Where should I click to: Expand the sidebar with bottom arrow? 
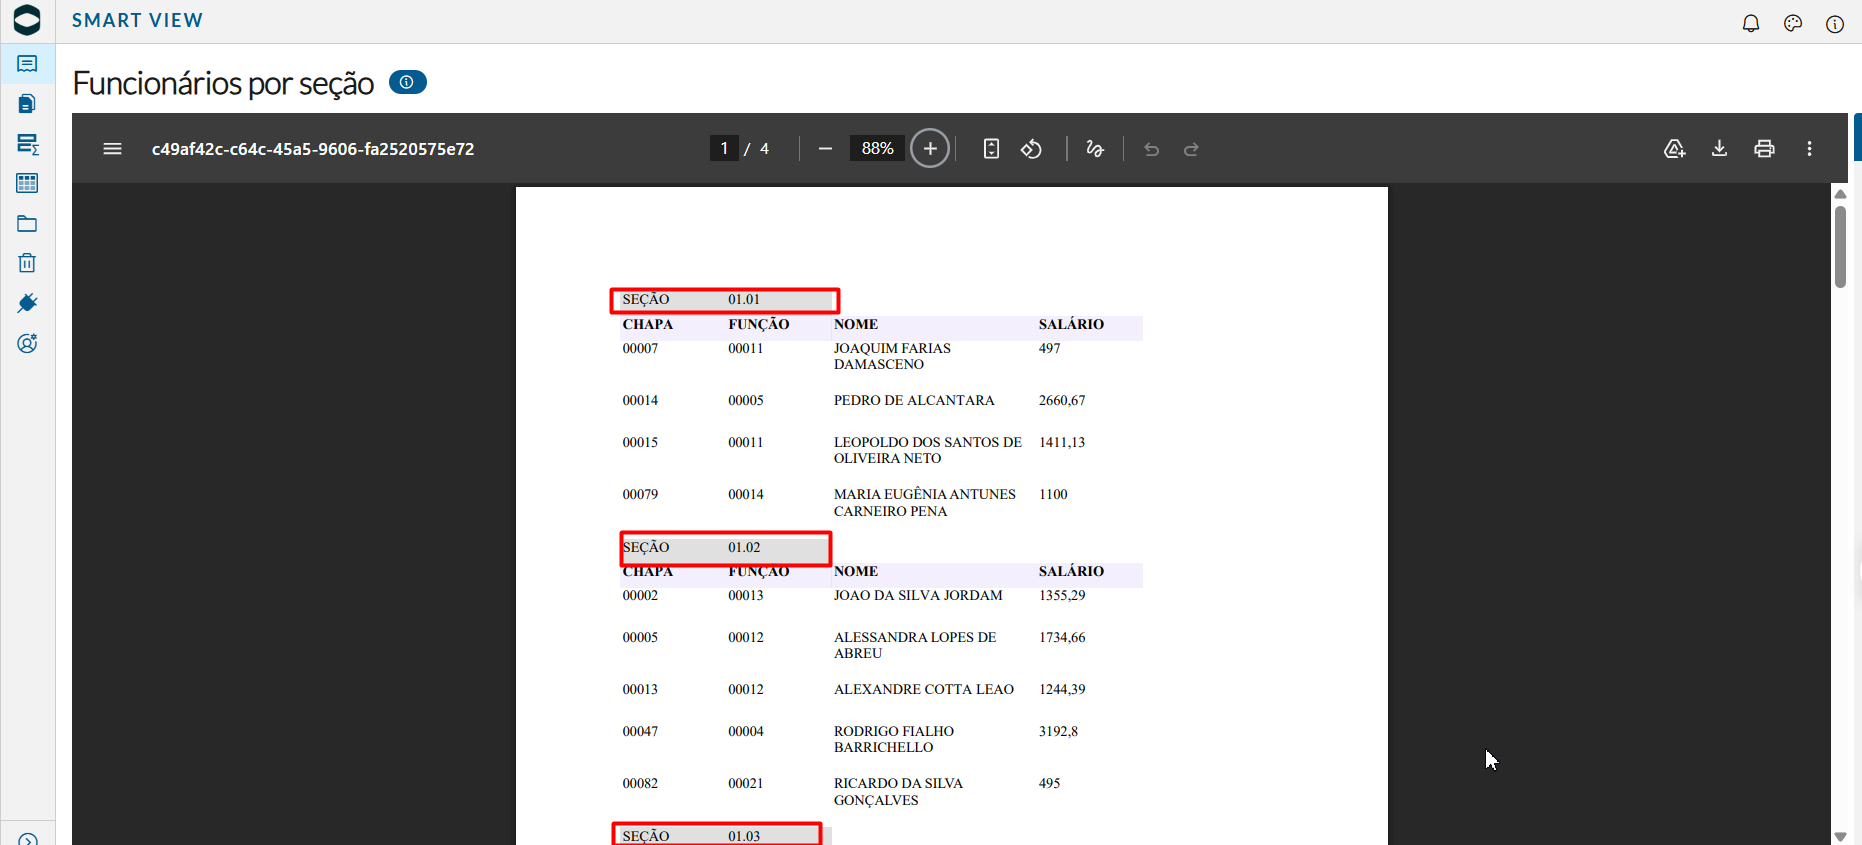click(27, 839)
